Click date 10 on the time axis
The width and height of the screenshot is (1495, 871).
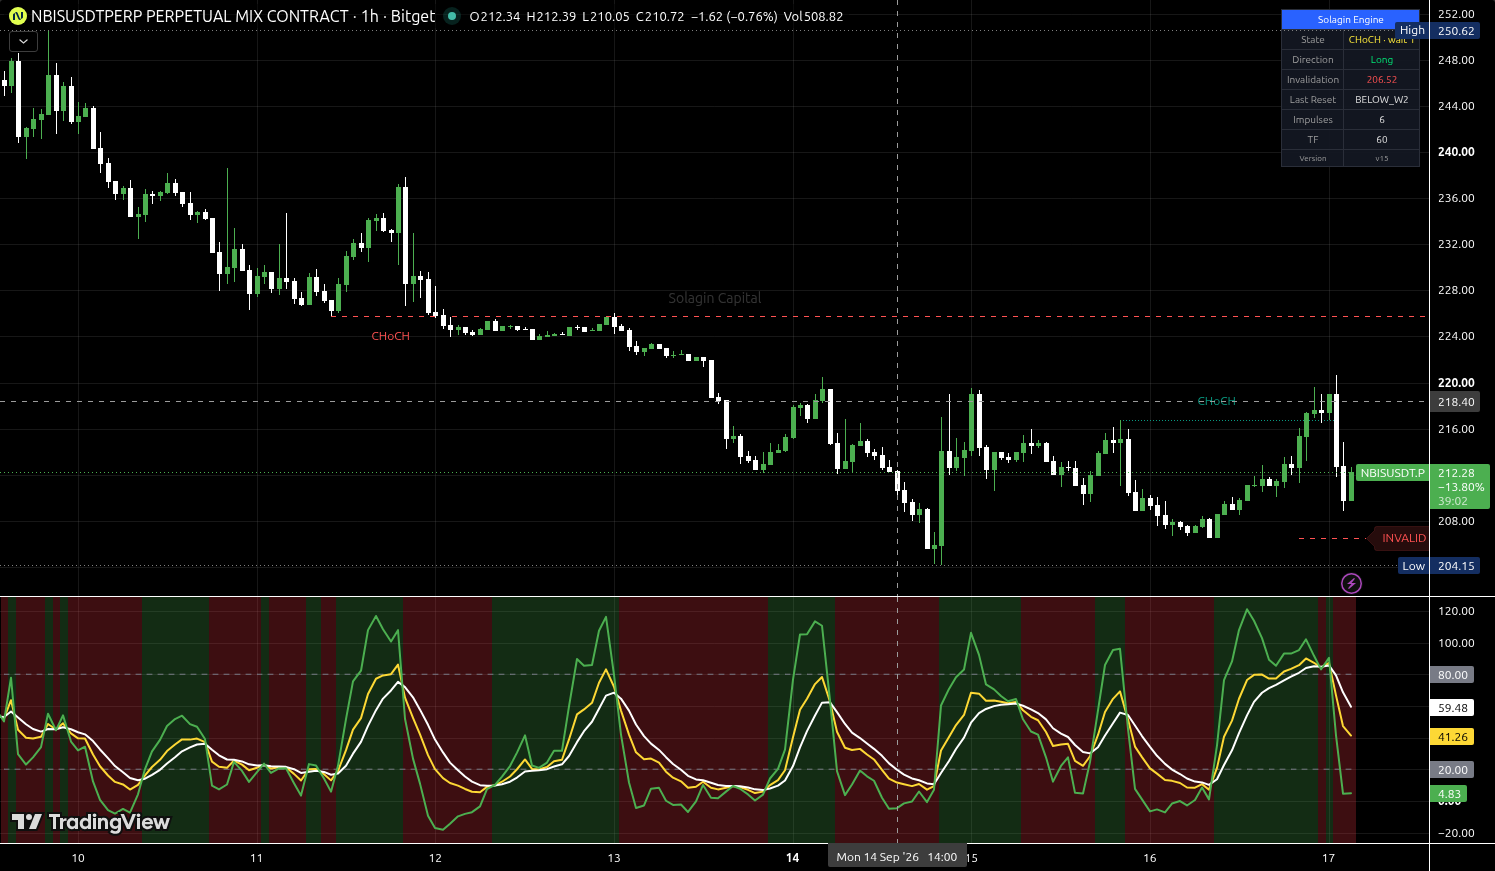tap(78, 858)
